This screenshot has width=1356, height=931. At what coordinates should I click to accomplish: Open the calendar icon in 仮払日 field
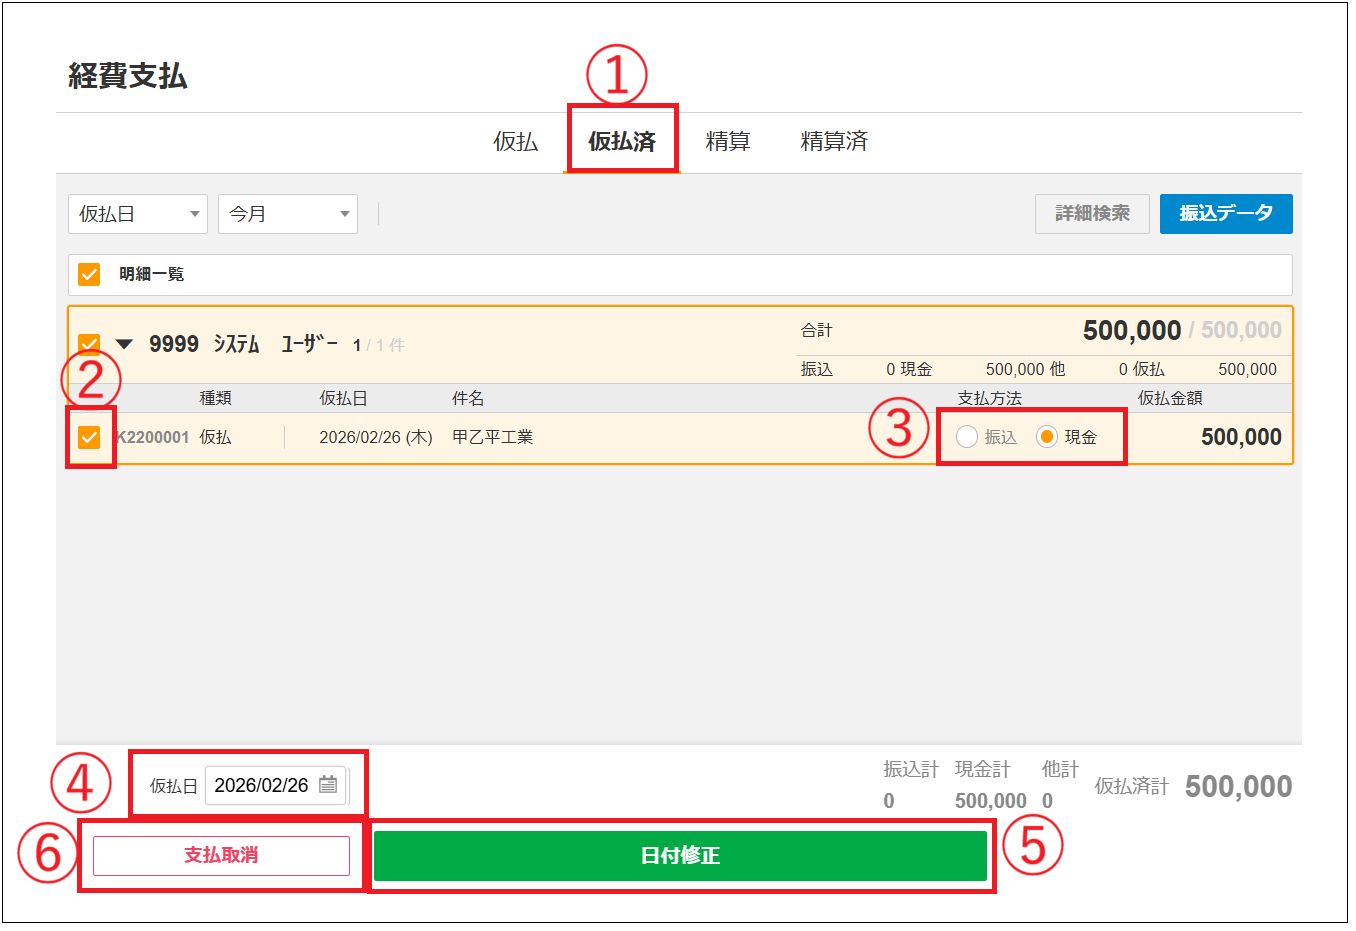[328, 785]
